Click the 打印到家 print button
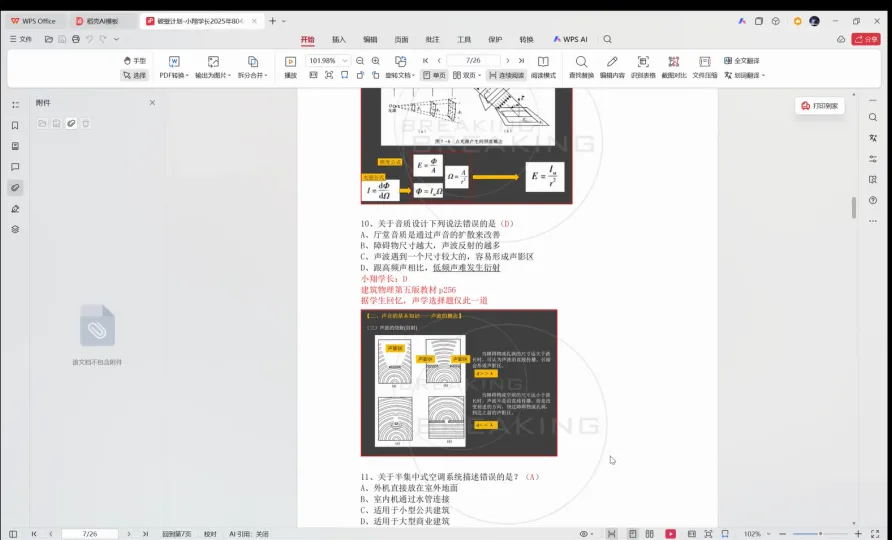 (x=820, y=106)
